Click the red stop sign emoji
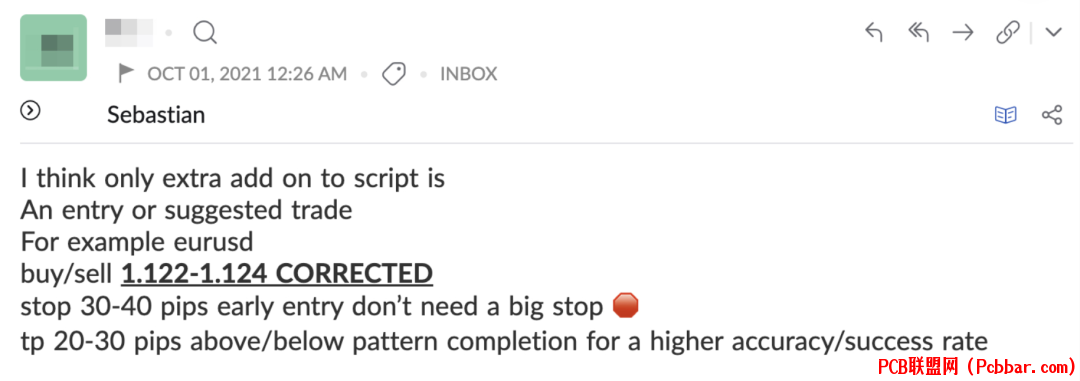This screenshot has height=381, width=1080. pos(625,305)
